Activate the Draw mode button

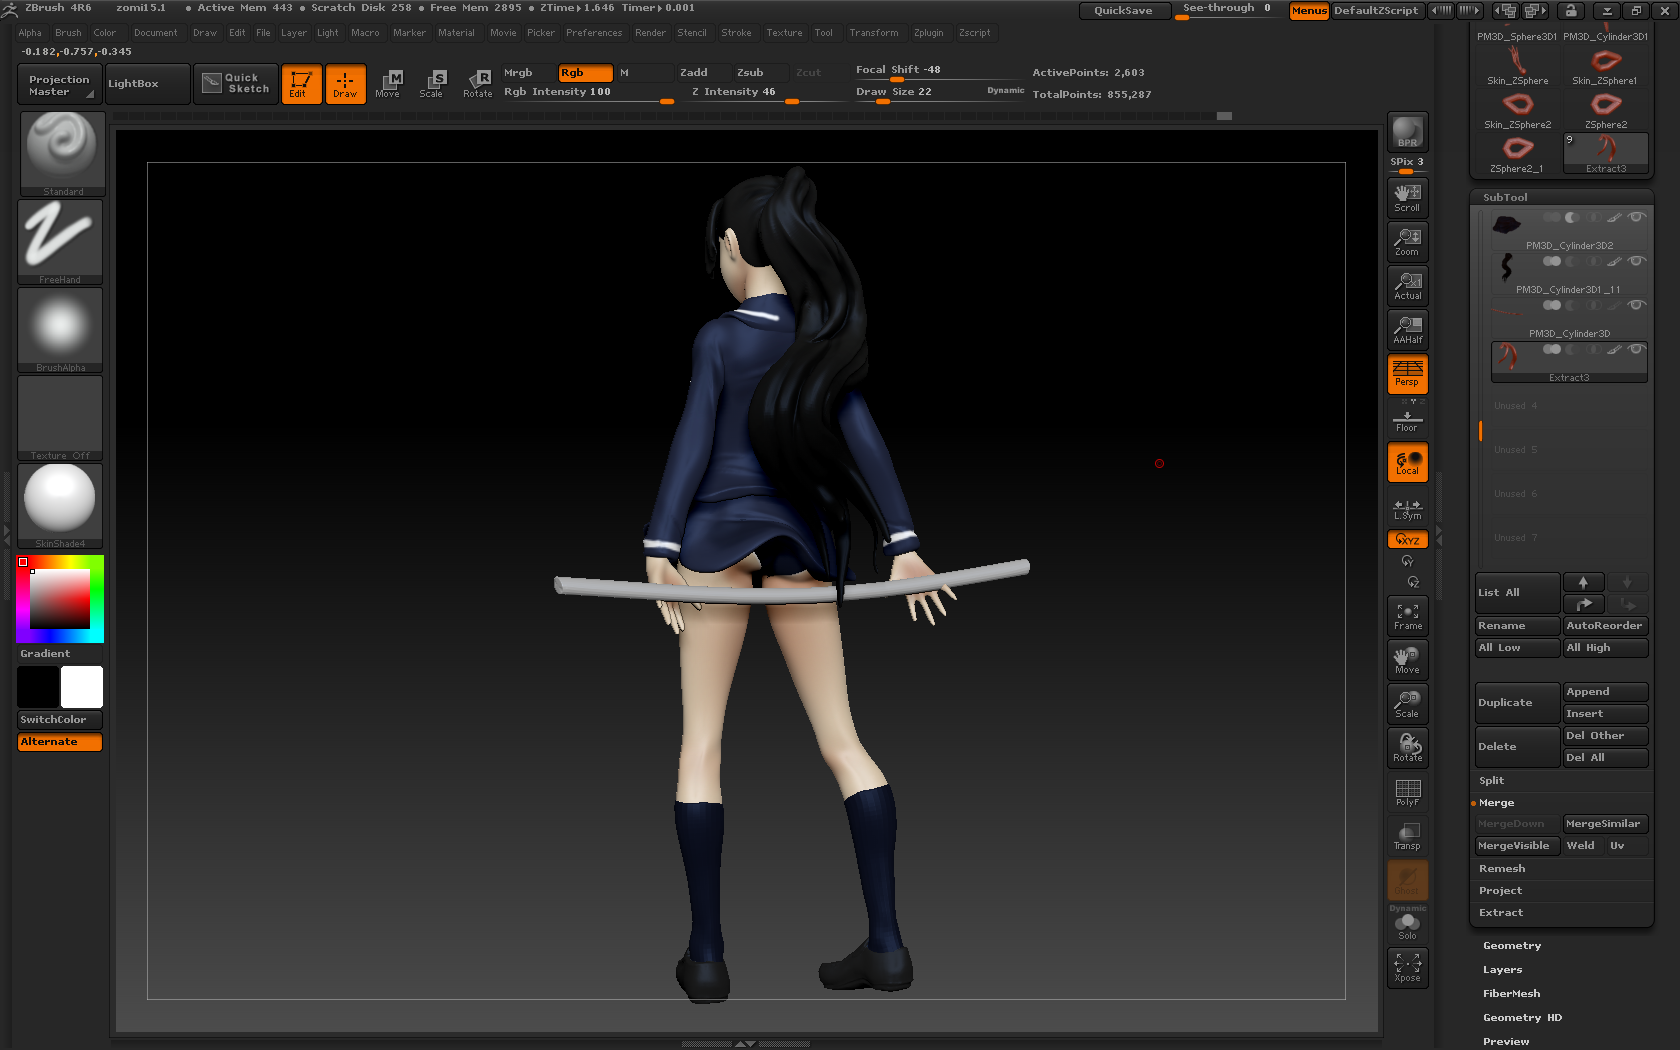345,83
